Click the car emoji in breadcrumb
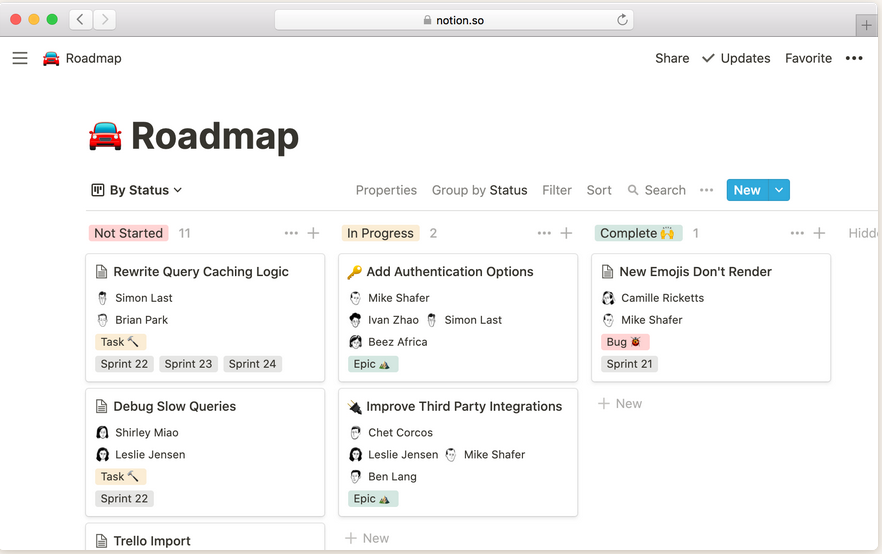Image resolution: width=882 pixels, height=554 pixels. [x=51, y=58]
